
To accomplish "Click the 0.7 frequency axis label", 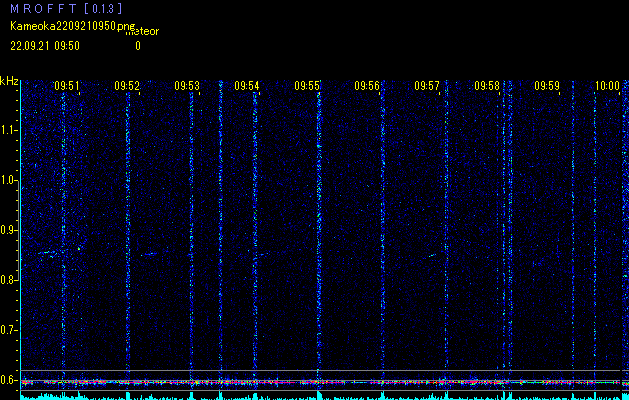I will [8, 330].
